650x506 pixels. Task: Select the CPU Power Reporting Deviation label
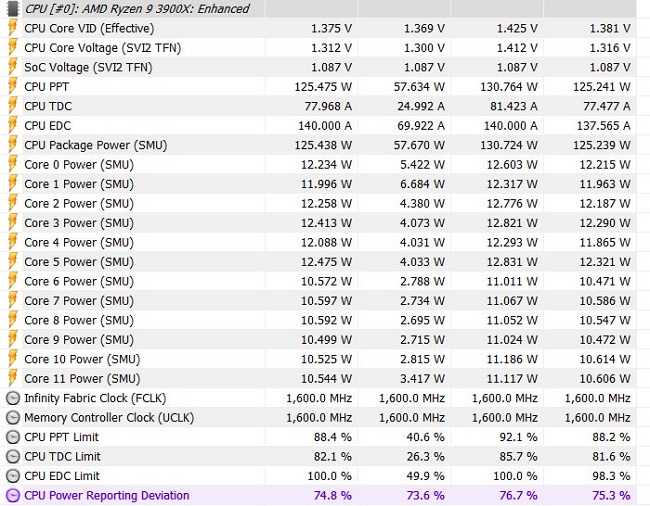tap(107, 496)
